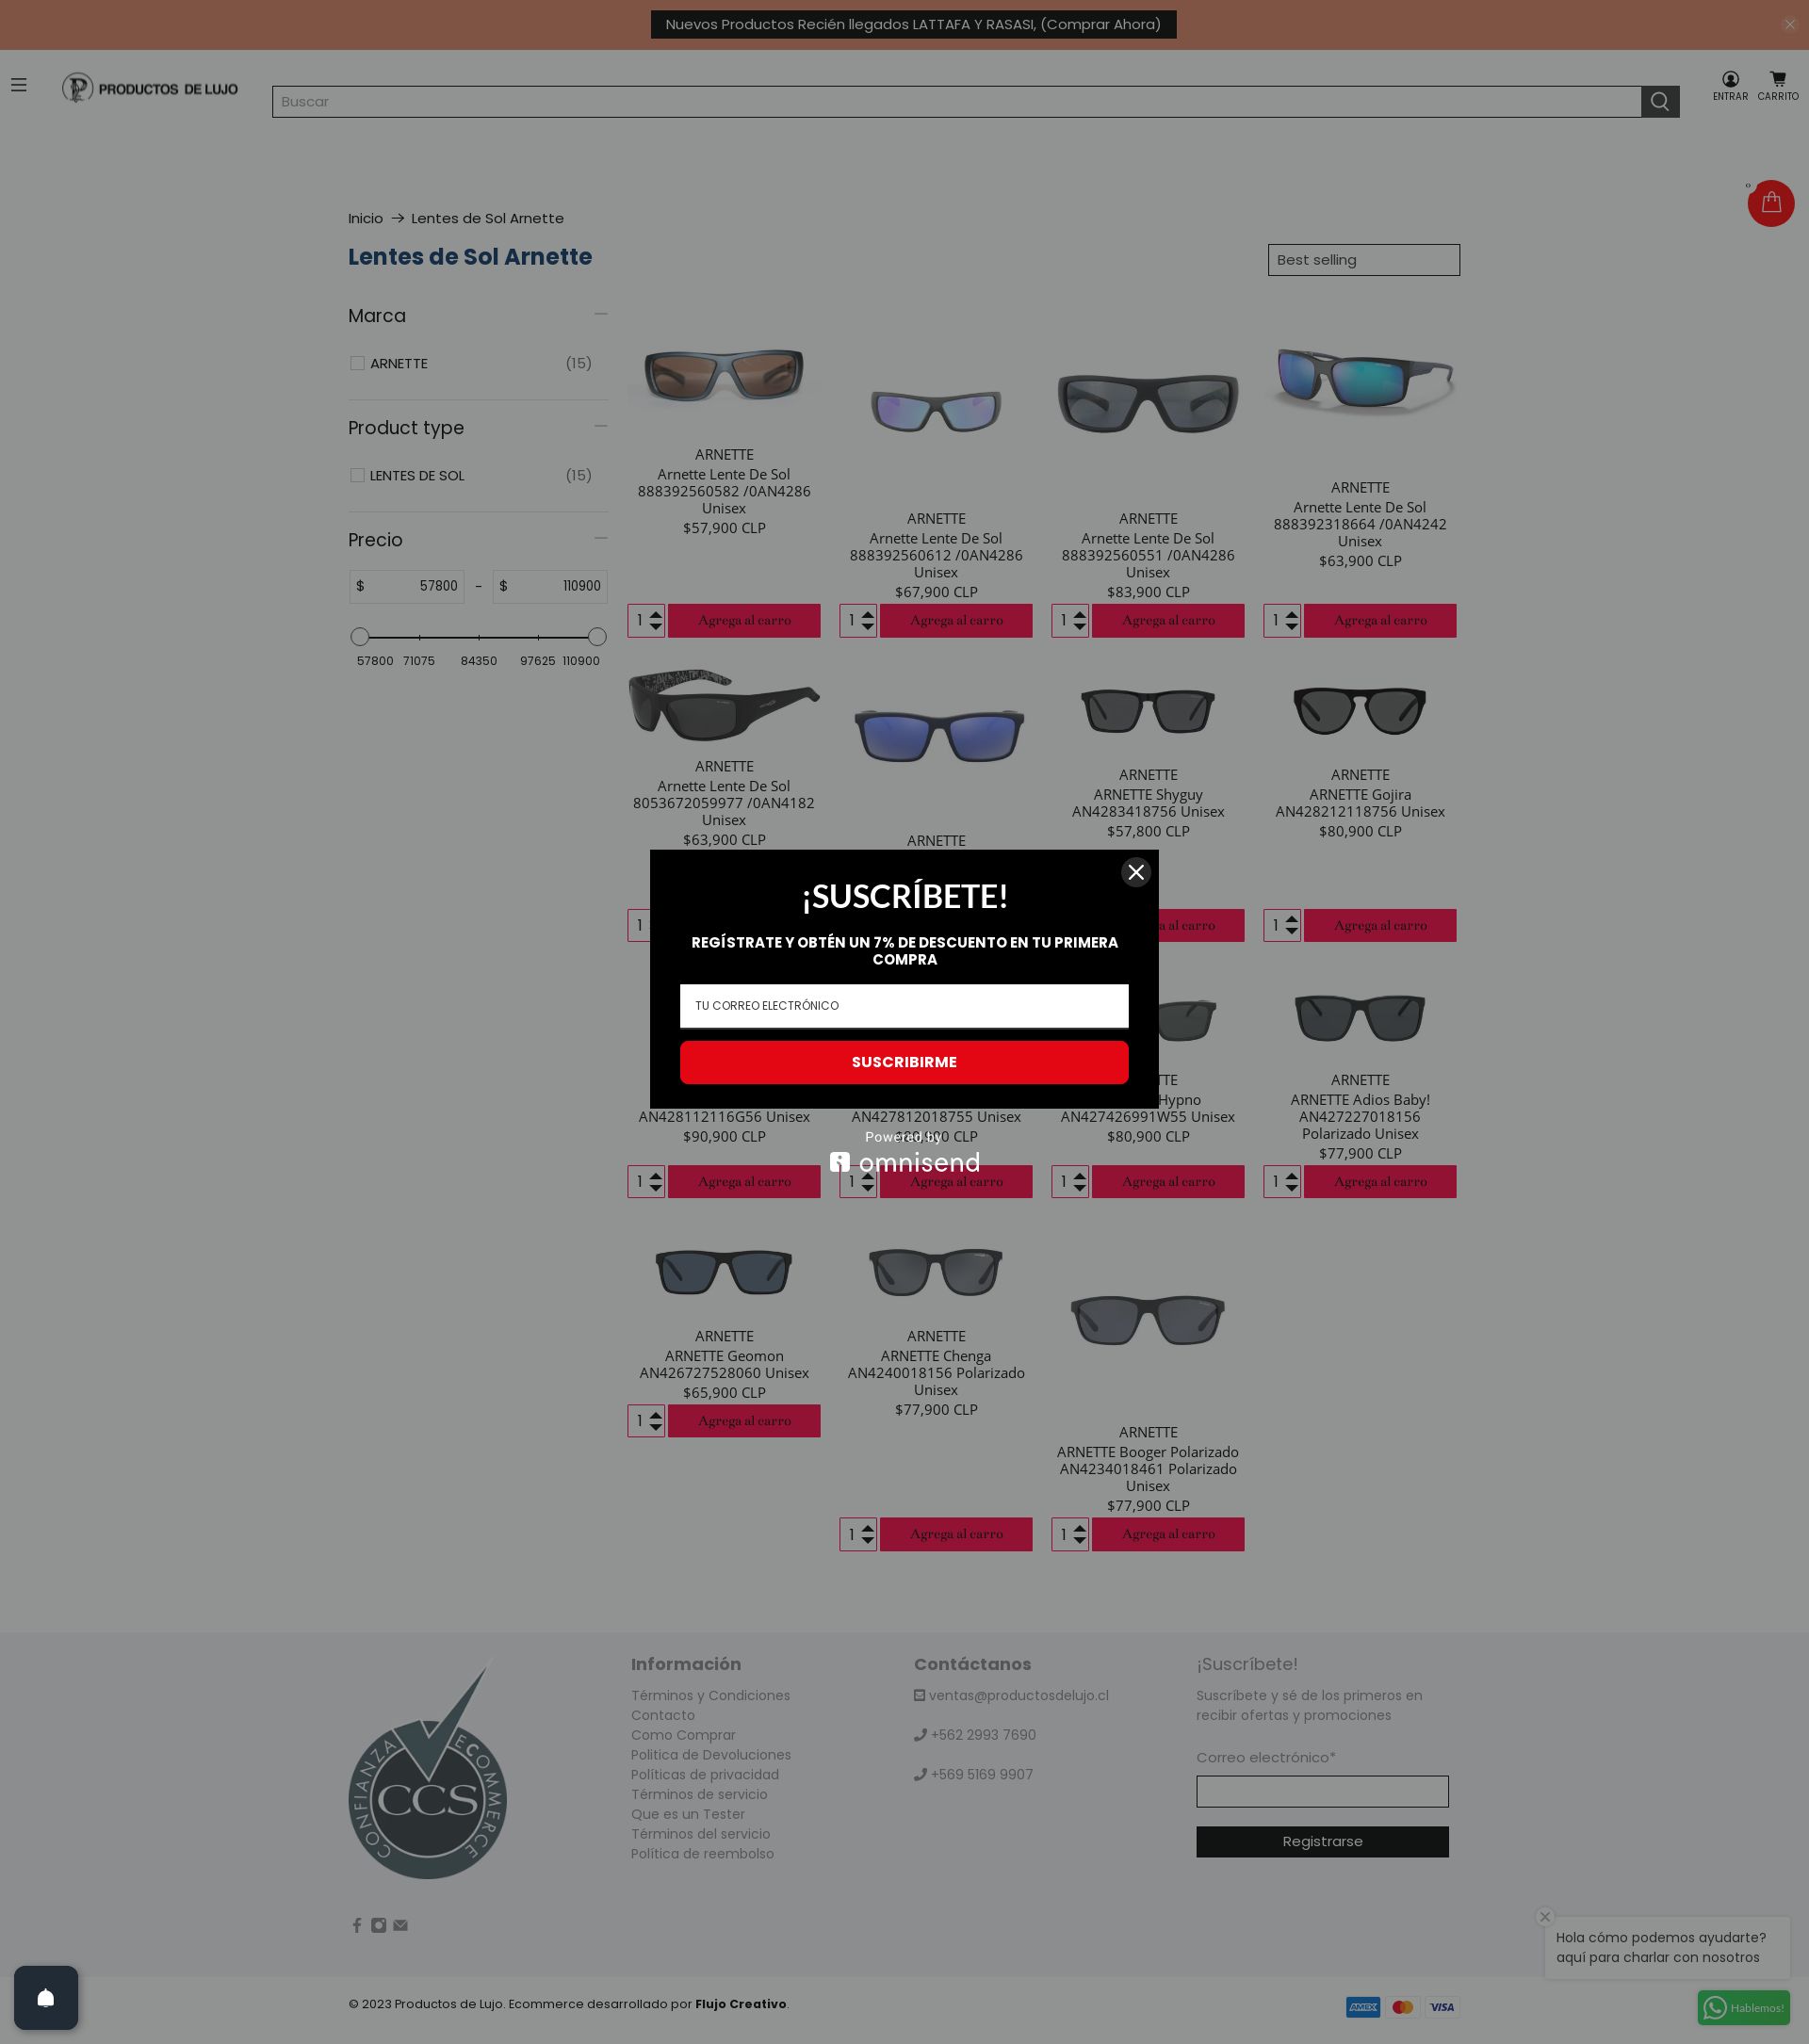The height and width of the screenshot is (2044, 1809).
Task: Add ARNETTE Geomon to cart
Action: click(744, 1421)
